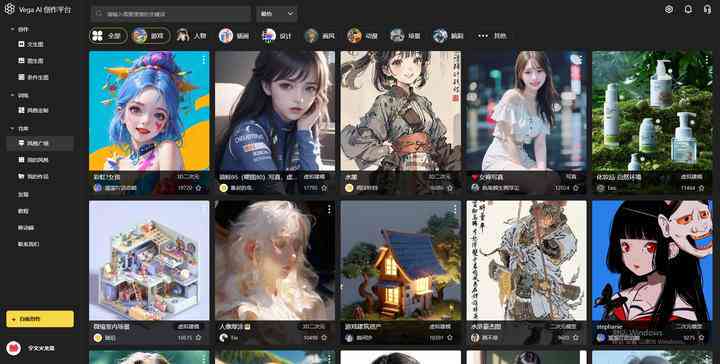Open the 条件生图 sidebar item
Viewport: 720px width, 364px height.
point(34,77)
